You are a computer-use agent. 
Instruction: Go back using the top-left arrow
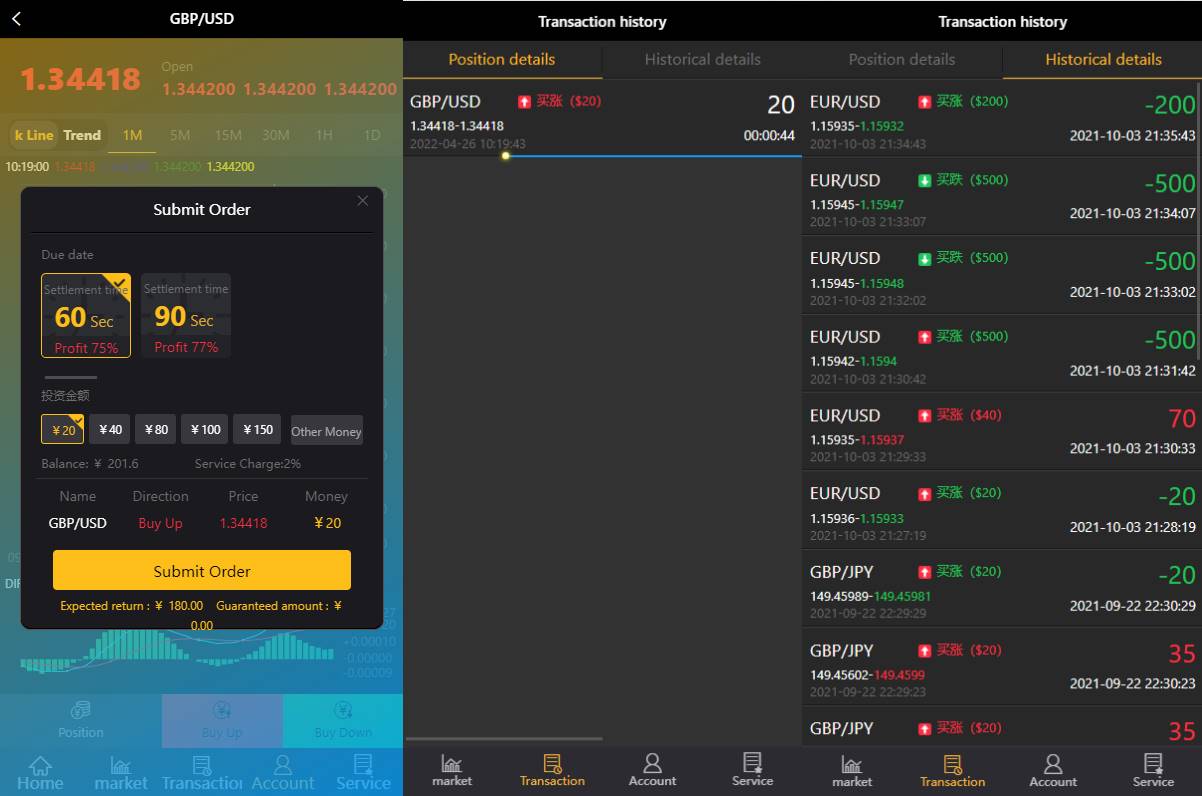[17, 19]
